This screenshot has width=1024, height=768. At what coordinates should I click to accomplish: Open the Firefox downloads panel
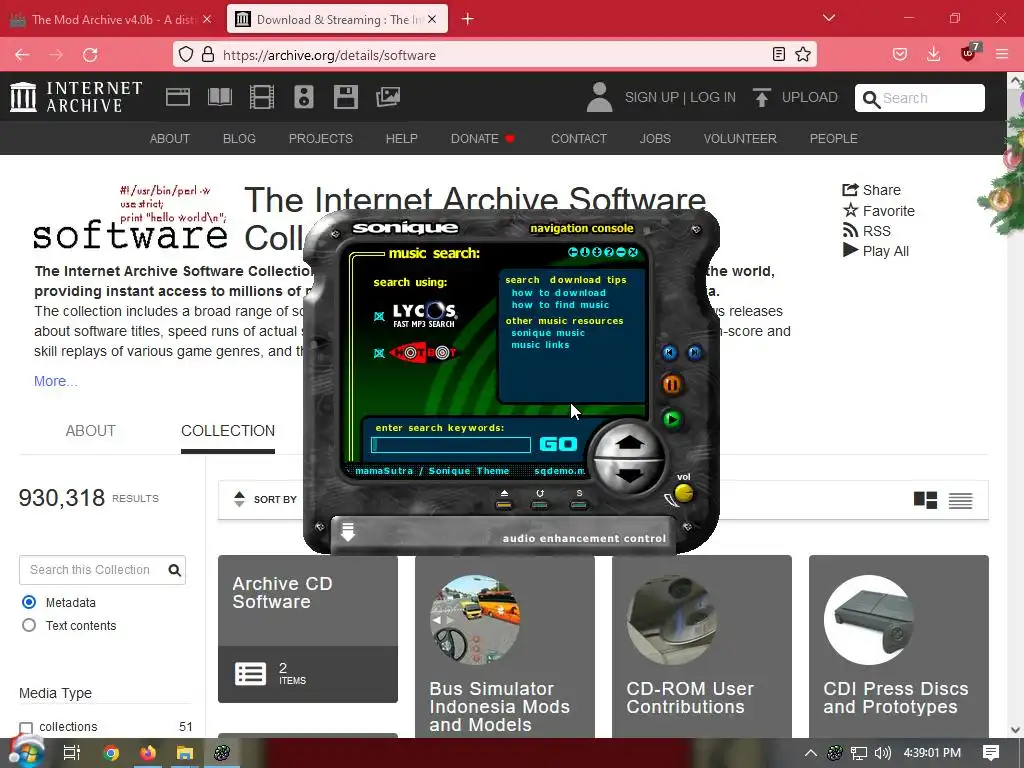click(934, 54)
